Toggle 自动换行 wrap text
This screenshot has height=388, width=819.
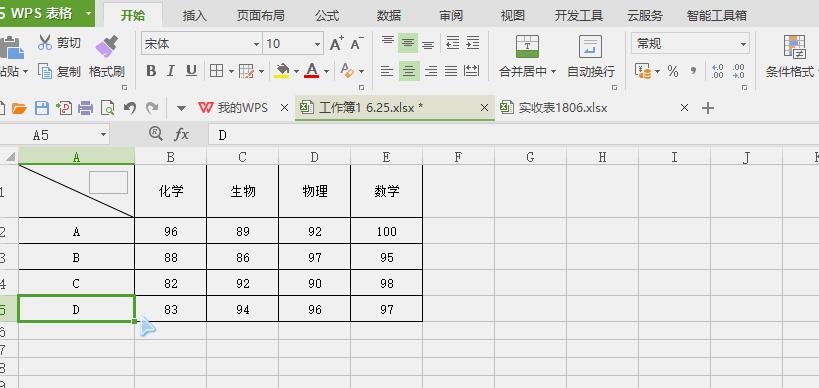pos(591,56)
